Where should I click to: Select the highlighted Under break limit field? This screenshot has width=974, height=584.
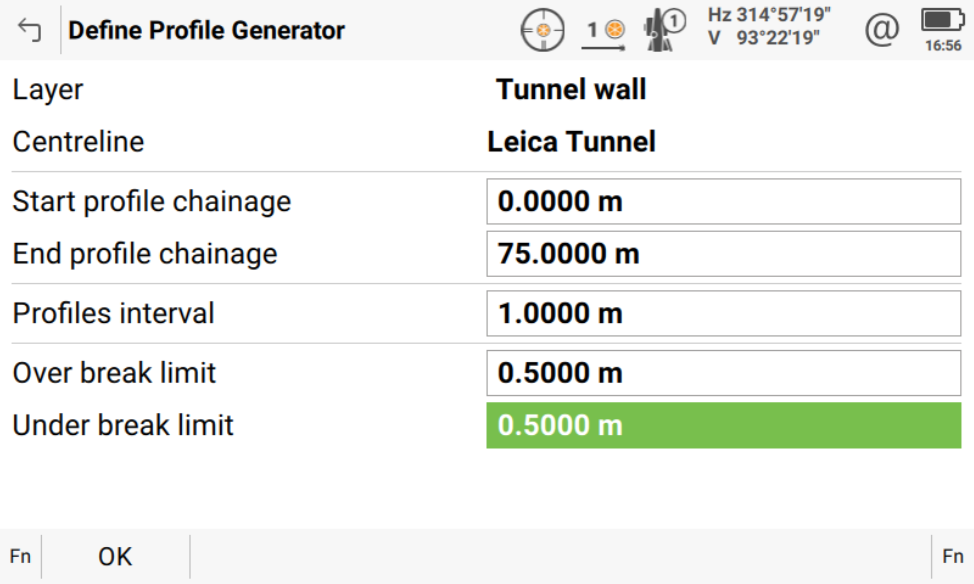(723, 426)
